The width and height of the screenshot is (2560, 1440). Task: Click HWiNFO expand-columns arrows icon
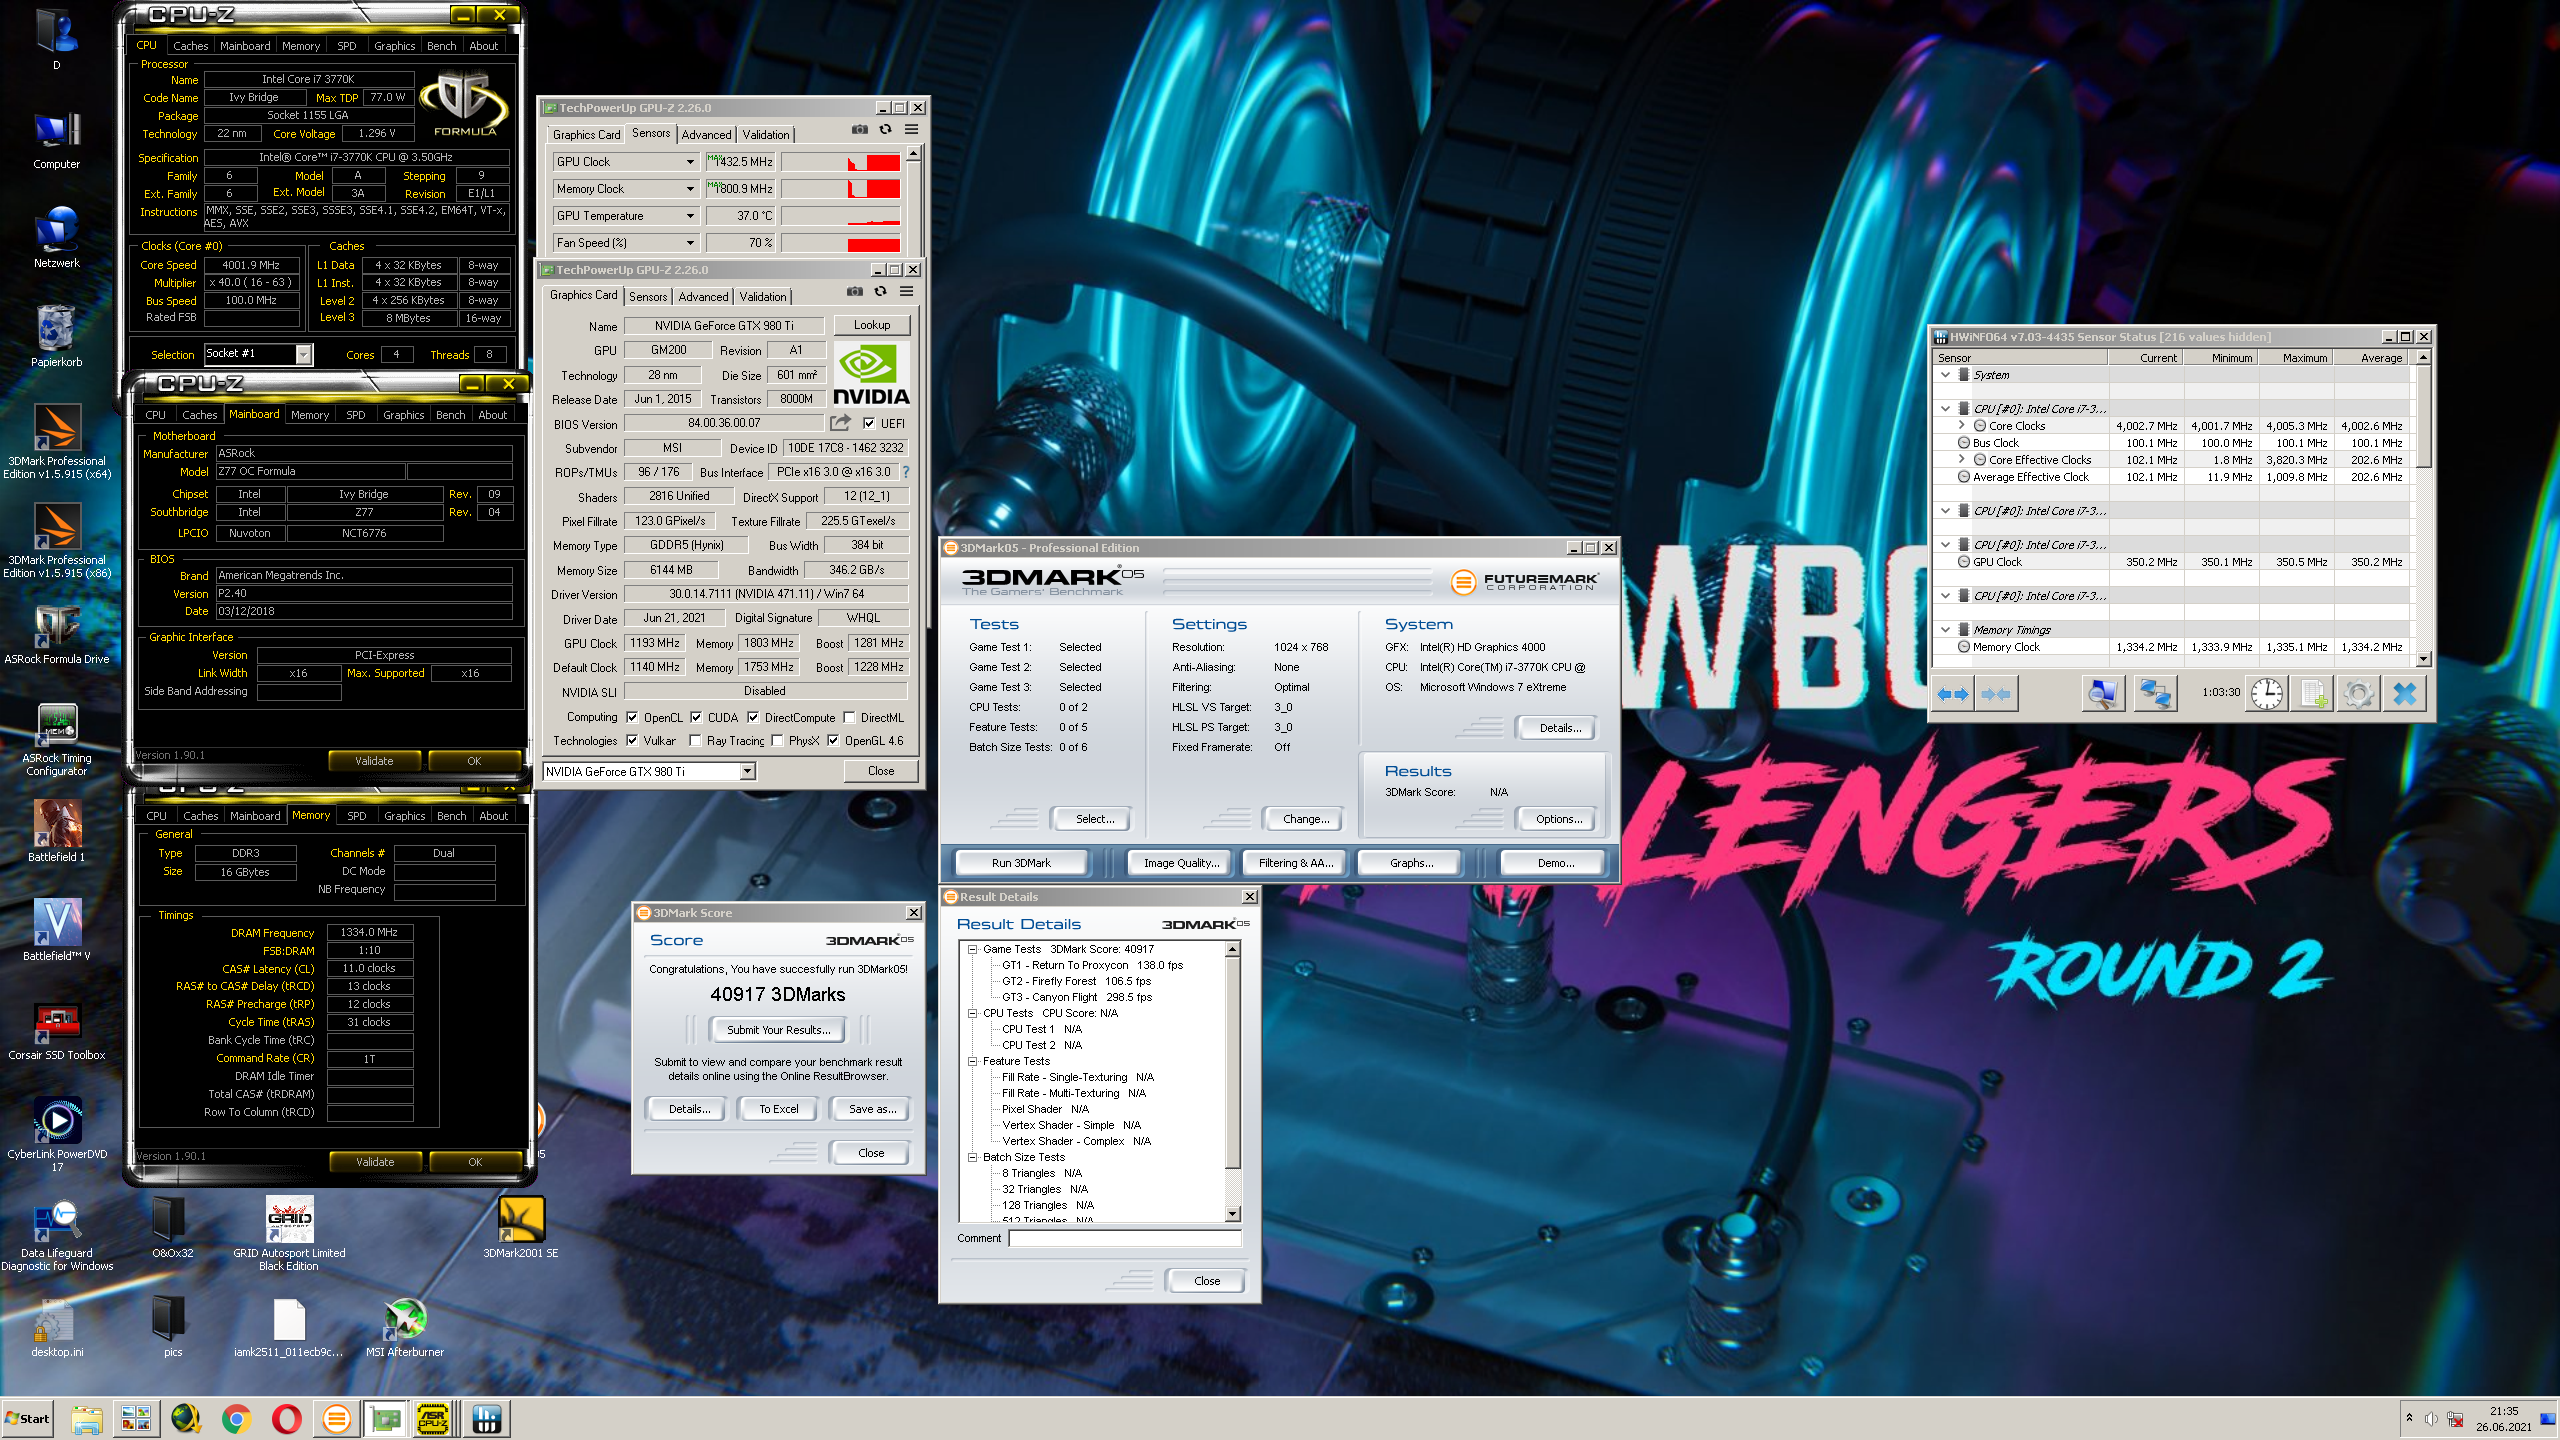(1952, 693)
